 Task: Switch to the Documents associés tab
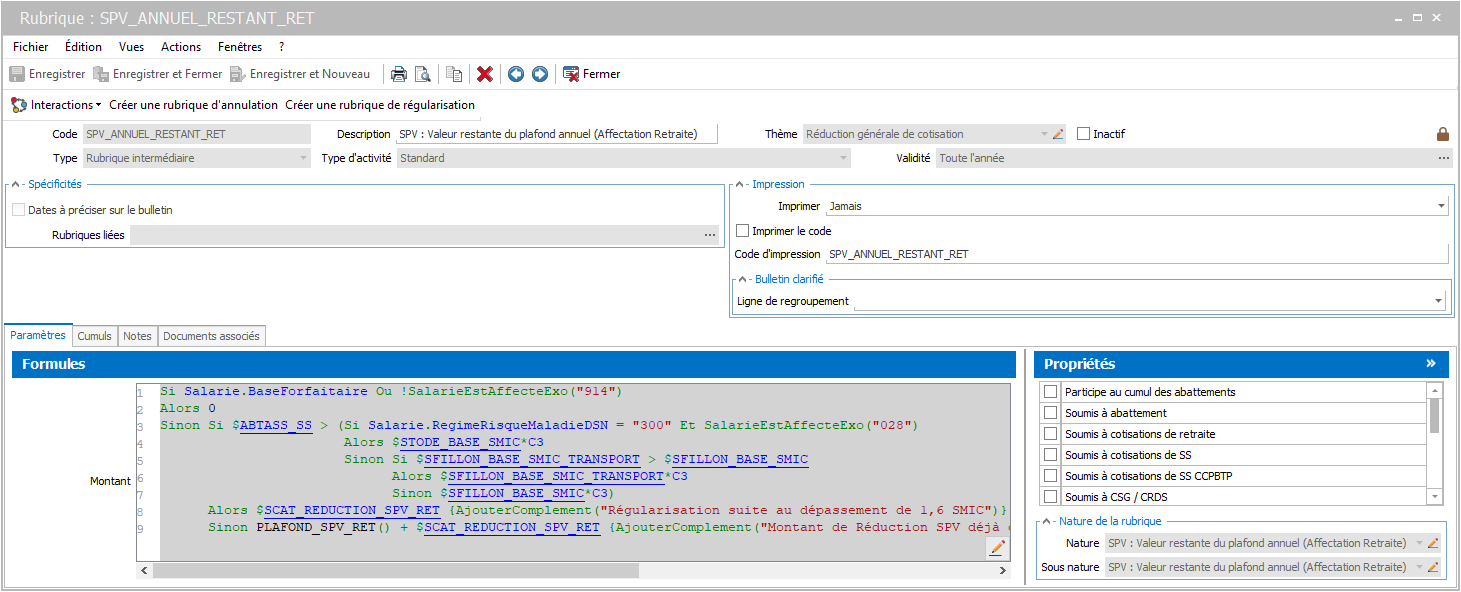click(x=211, y=336)
